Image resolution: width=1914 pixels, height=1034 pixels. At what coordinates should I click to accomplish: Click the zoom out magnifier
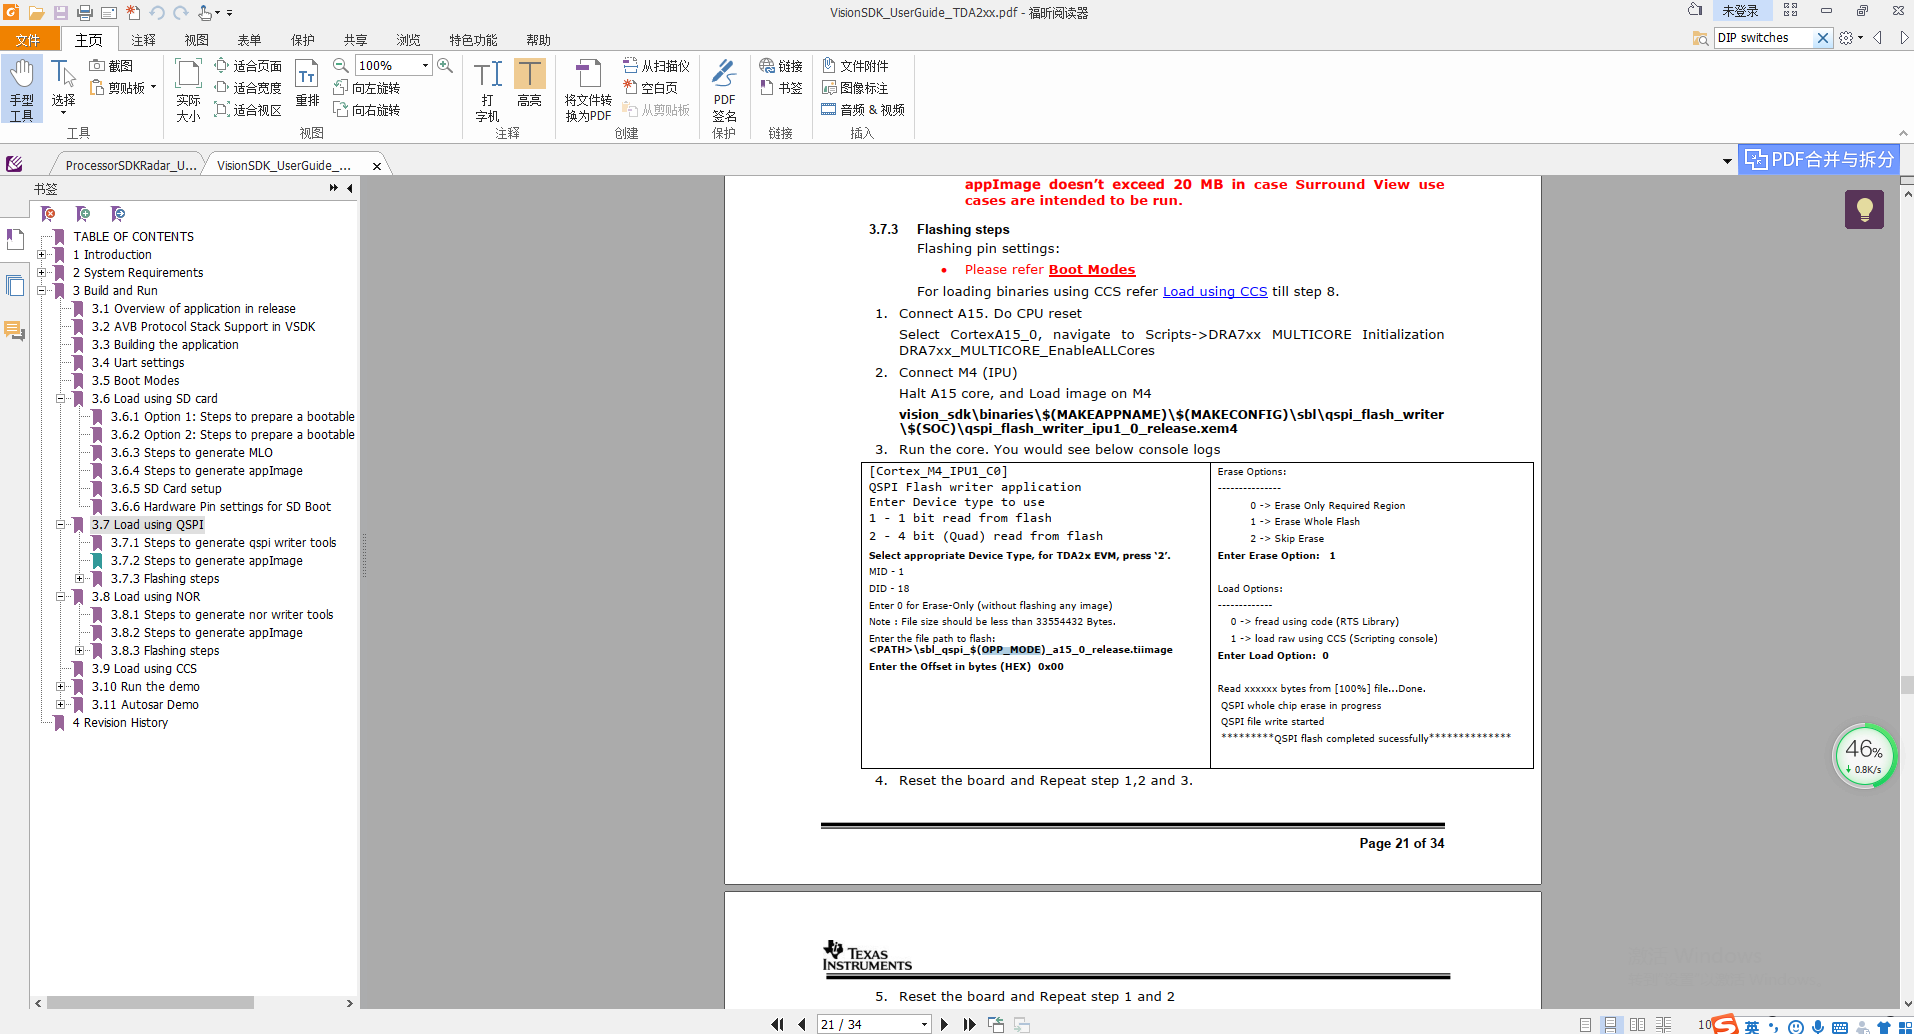(x=341, y=66)
